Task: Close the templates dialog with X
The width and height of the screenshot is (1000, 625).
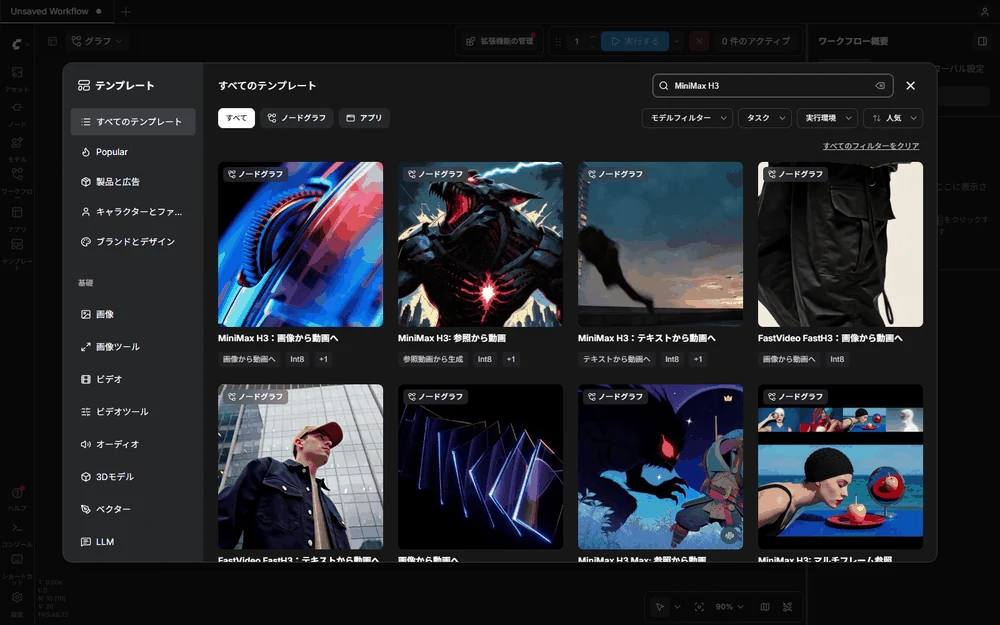Action: [x=911, y=85]
